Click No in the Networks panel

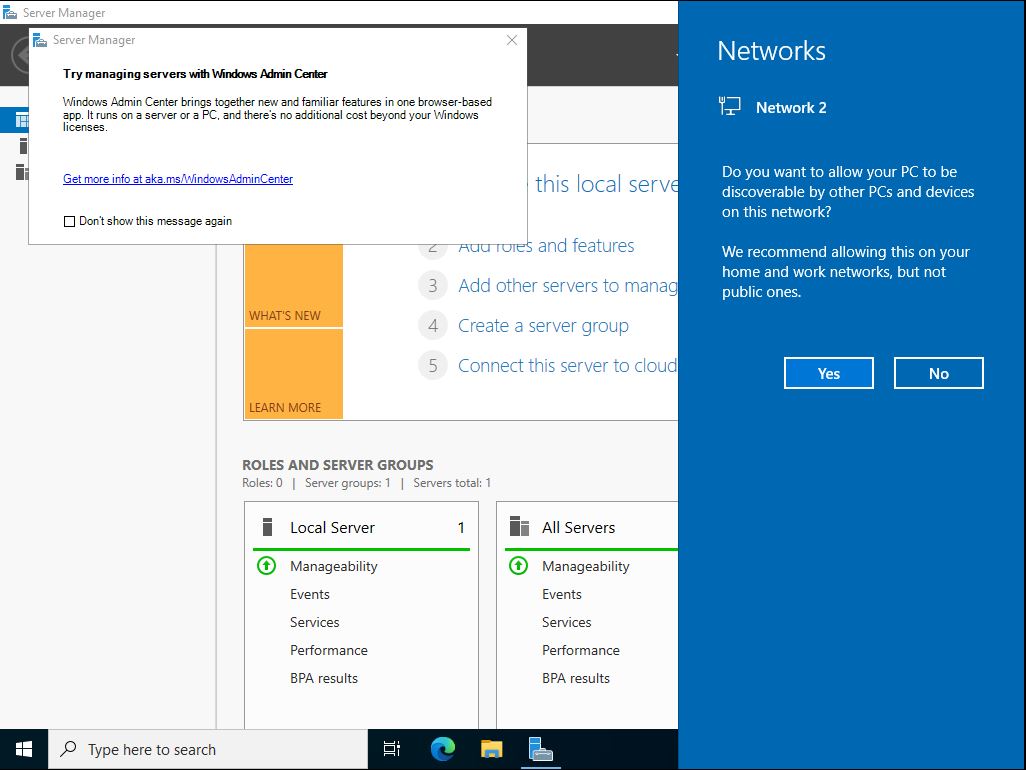tap(938, 373)
